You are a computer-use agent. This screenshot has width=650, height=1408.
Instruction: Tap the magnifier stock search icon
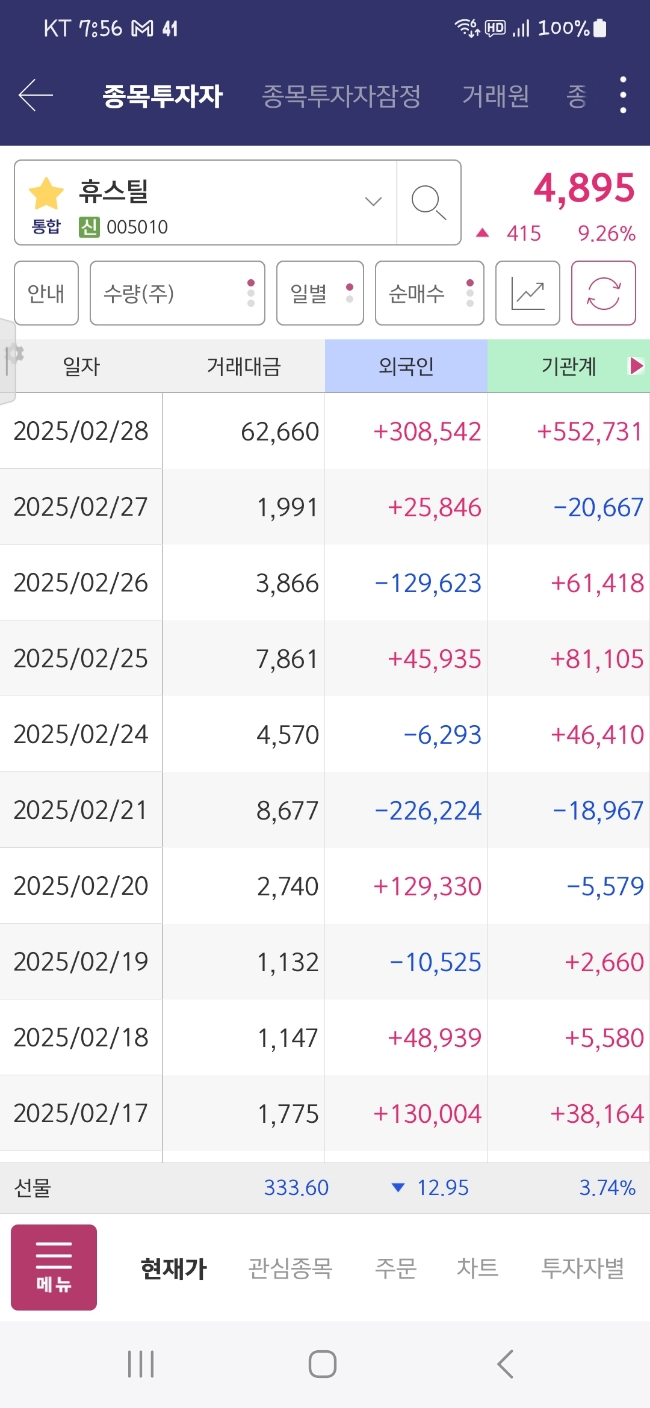[x=429, y=202]
